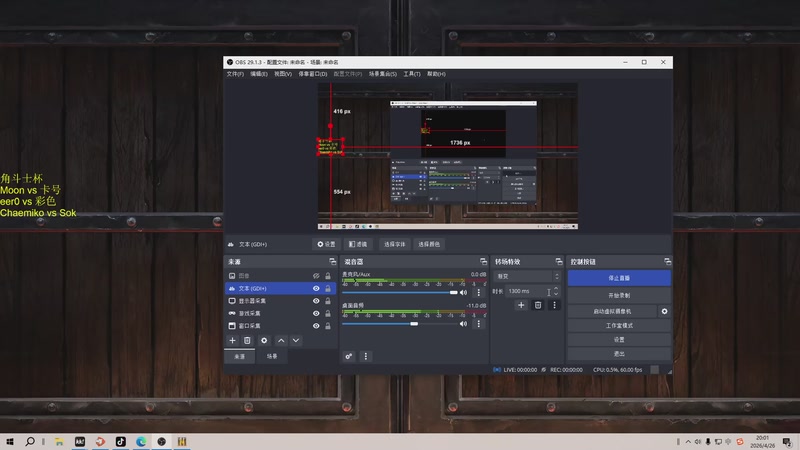Move selected source up

click(x=281, y=340)
